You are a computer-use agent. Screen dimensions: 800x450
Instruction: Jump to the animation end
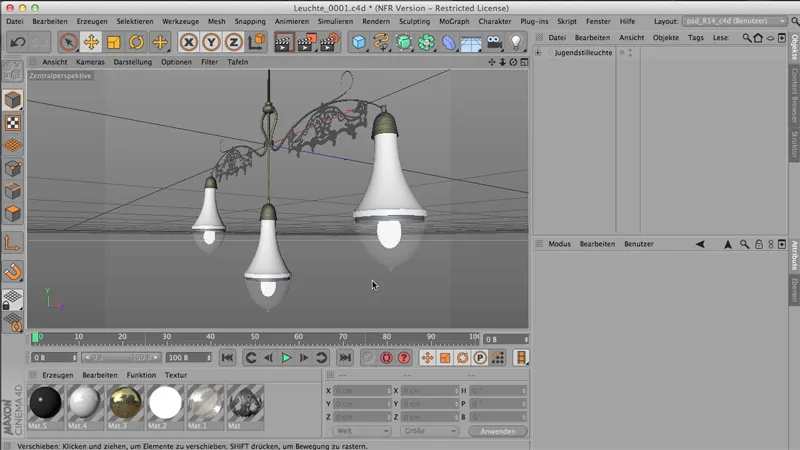pyautogui.click(x=345, y=358)
